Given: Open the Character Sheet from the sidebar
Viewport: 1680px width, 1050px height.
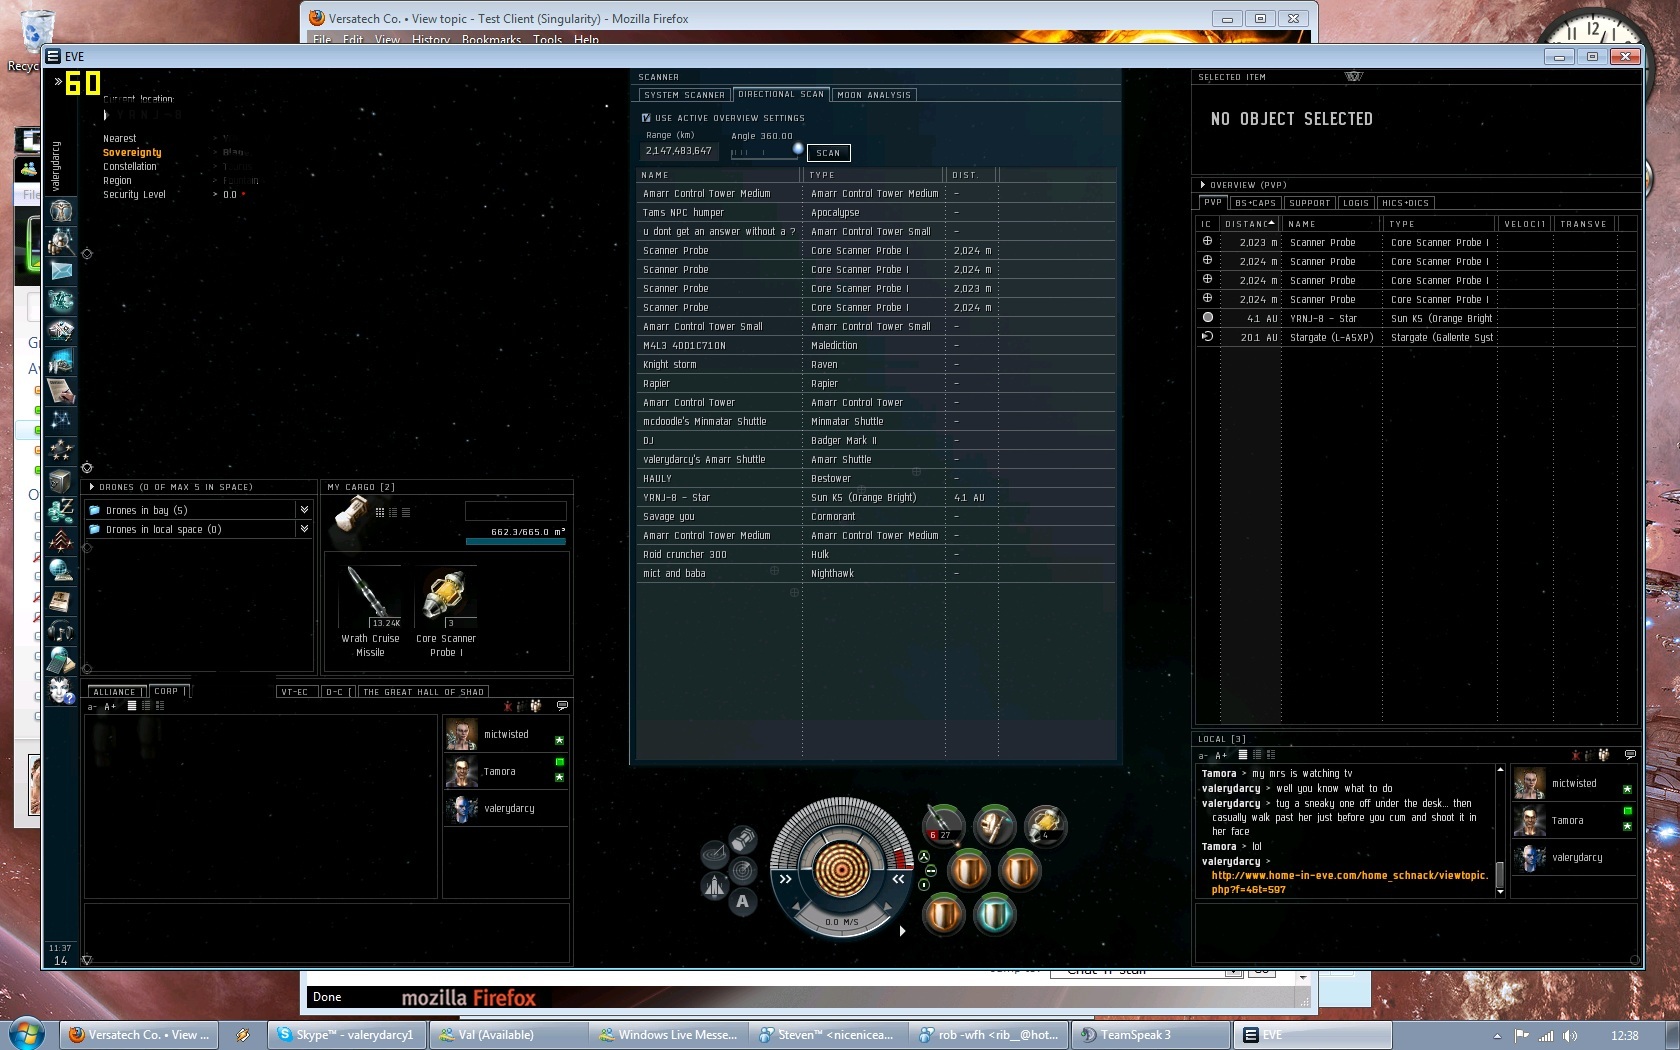Looking at the screenshot, I should 61,210.
